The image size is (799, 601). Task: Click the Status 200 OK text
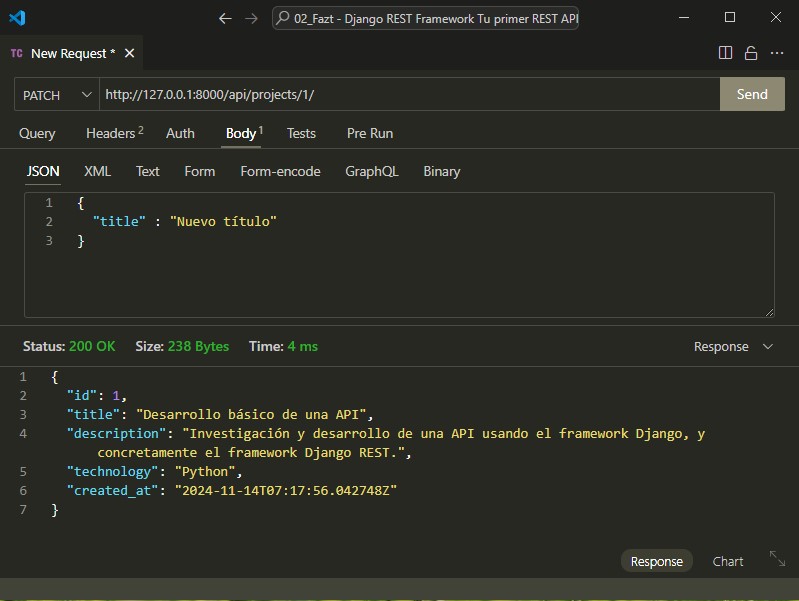pyautogui.click(x=69, y=347)
